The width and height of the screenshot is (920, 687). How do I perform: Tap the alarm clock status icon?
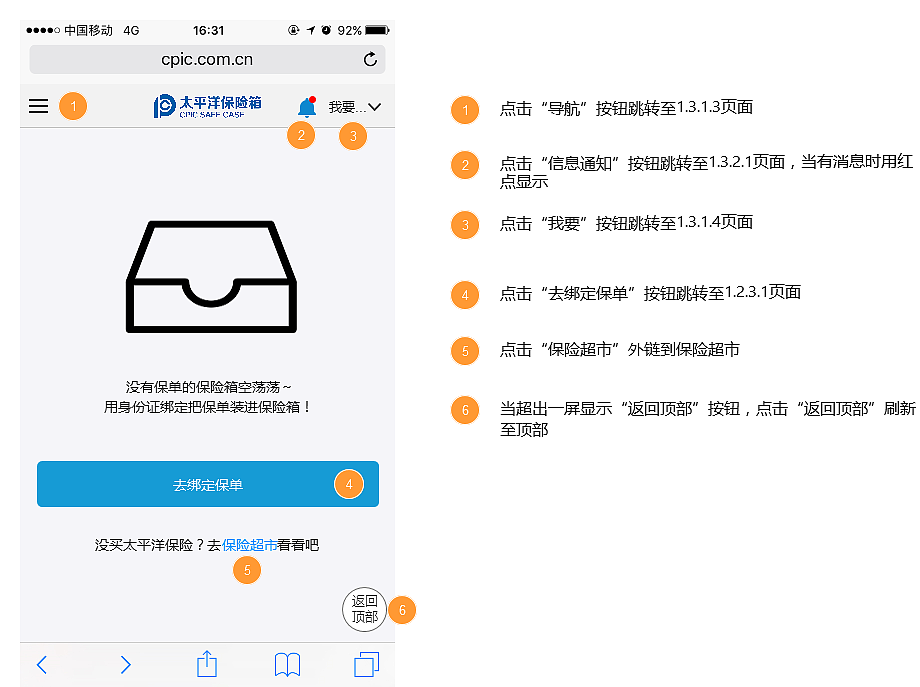click(326, 30)
